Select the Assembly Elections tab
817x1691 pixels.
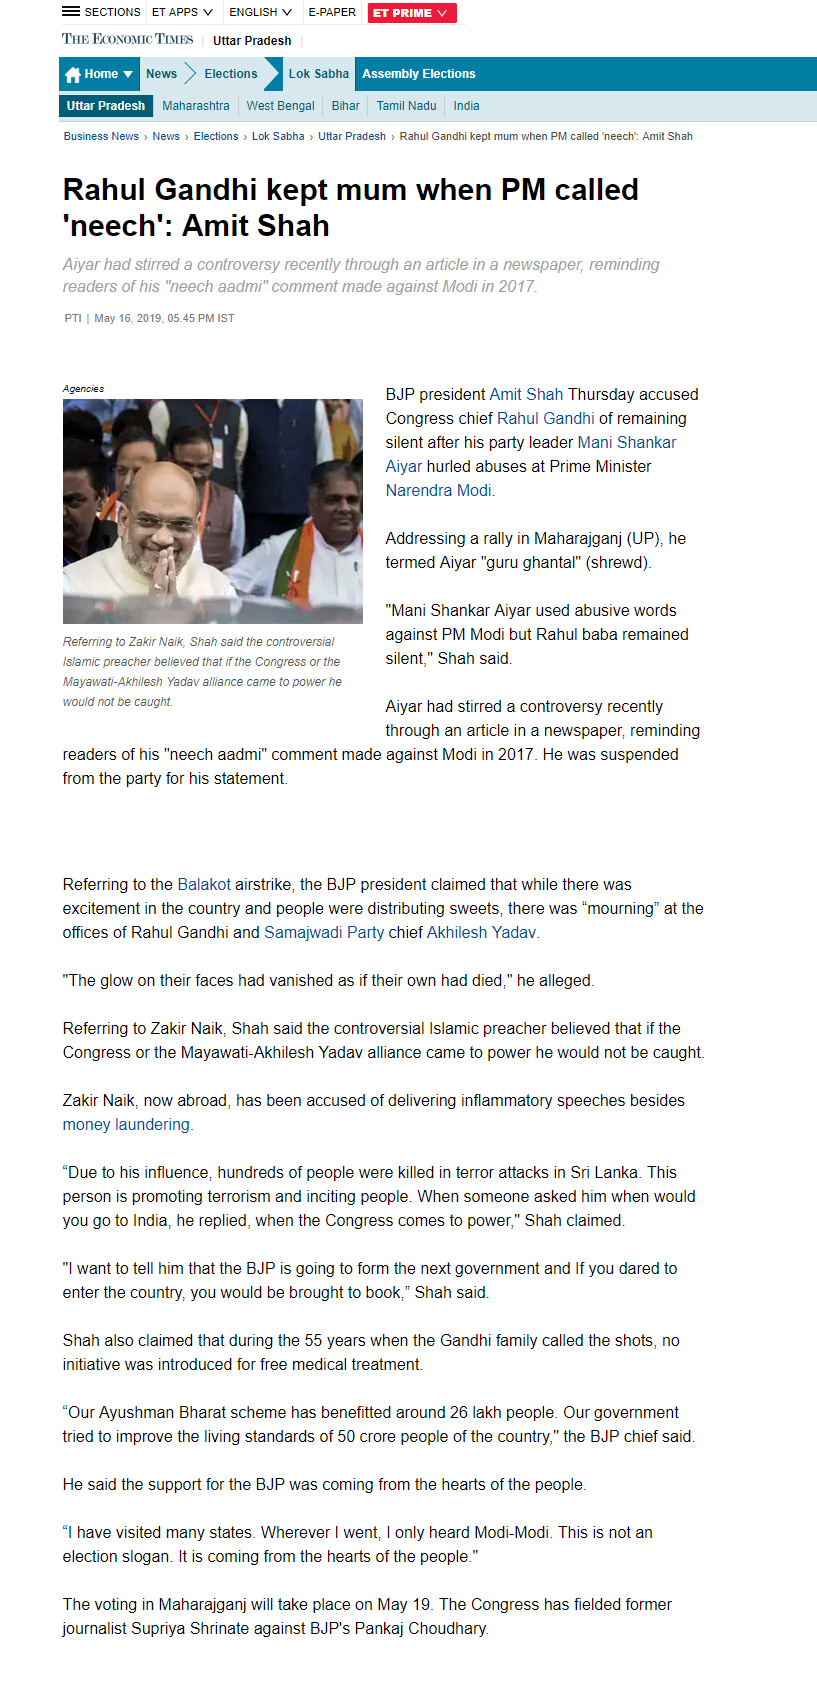419,74
